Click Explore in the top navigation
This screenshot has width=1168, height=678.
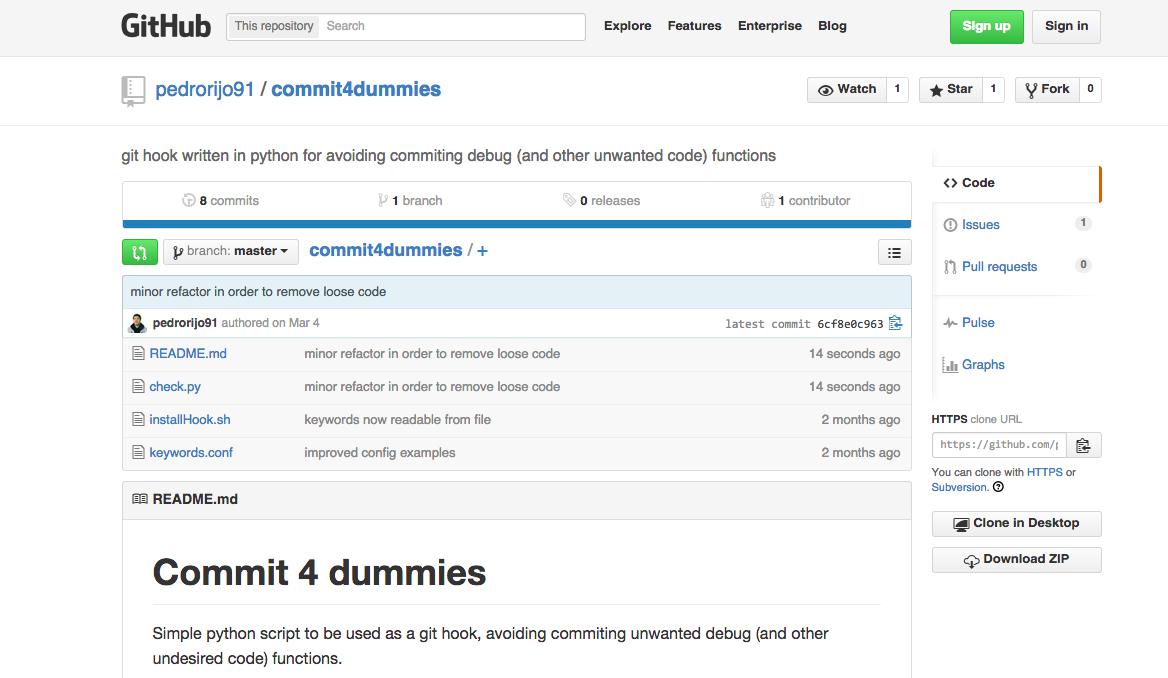click(627, 26)
